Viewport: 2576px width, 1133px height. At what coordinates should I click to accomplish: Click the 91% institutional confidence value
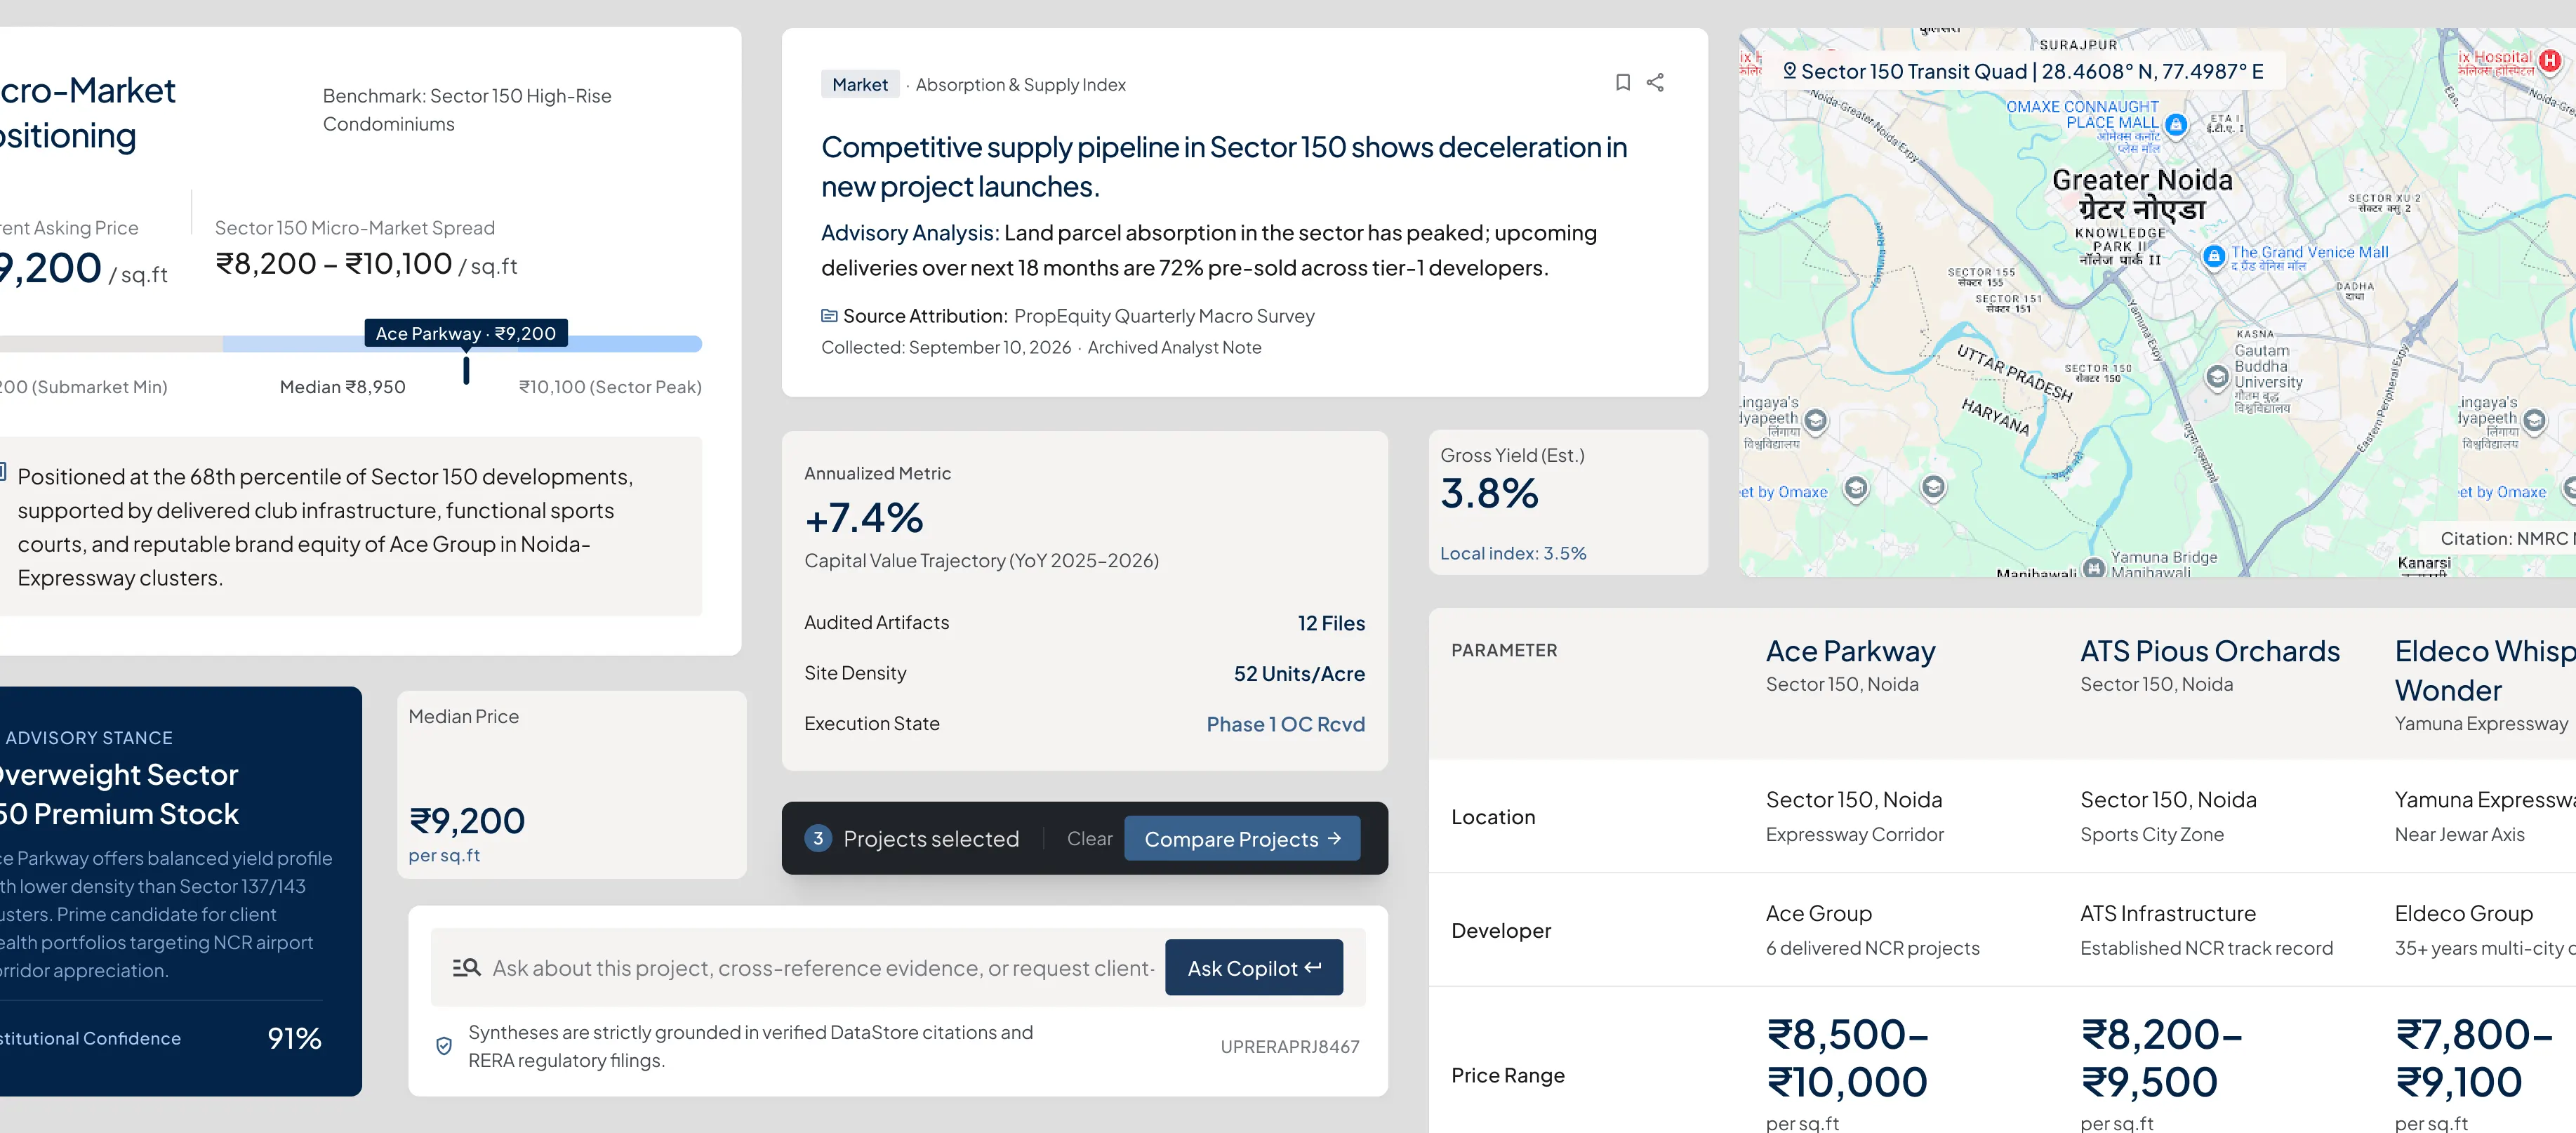point(294,1038)
